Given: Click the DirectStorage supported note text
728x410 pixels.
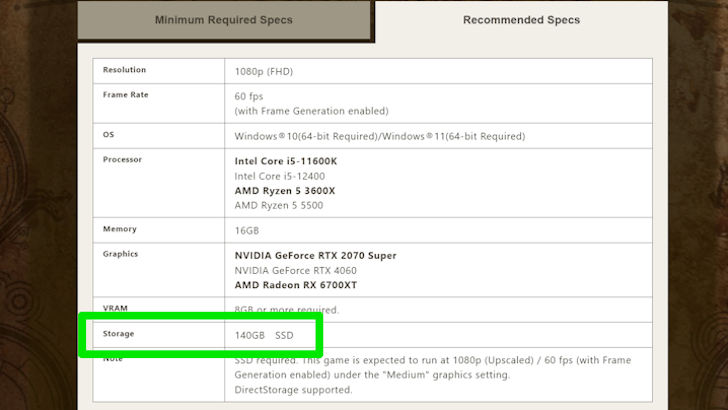Looking at the screenshot, I should pyautogui.click(x=293, y=390).
